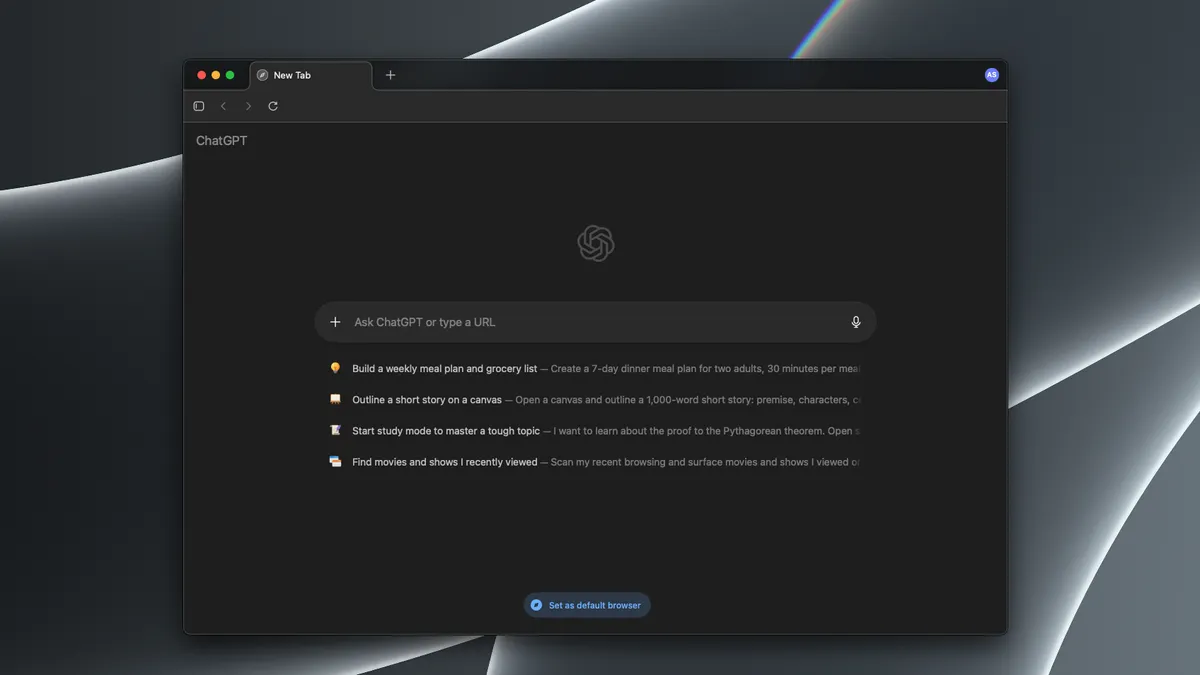Reload the page with refresh icon

click(273, 106)
